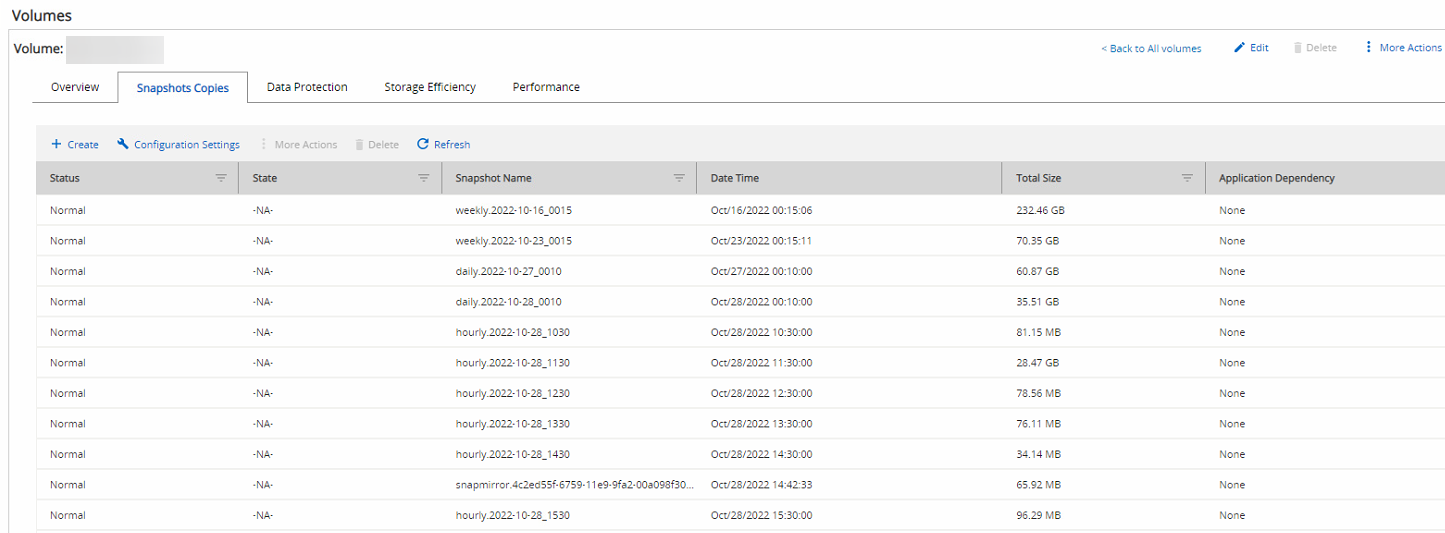Click the plus icon to create snapshot
This screenshot has width=1445, height=533.
pyautogui.click(x=56, y=145)
